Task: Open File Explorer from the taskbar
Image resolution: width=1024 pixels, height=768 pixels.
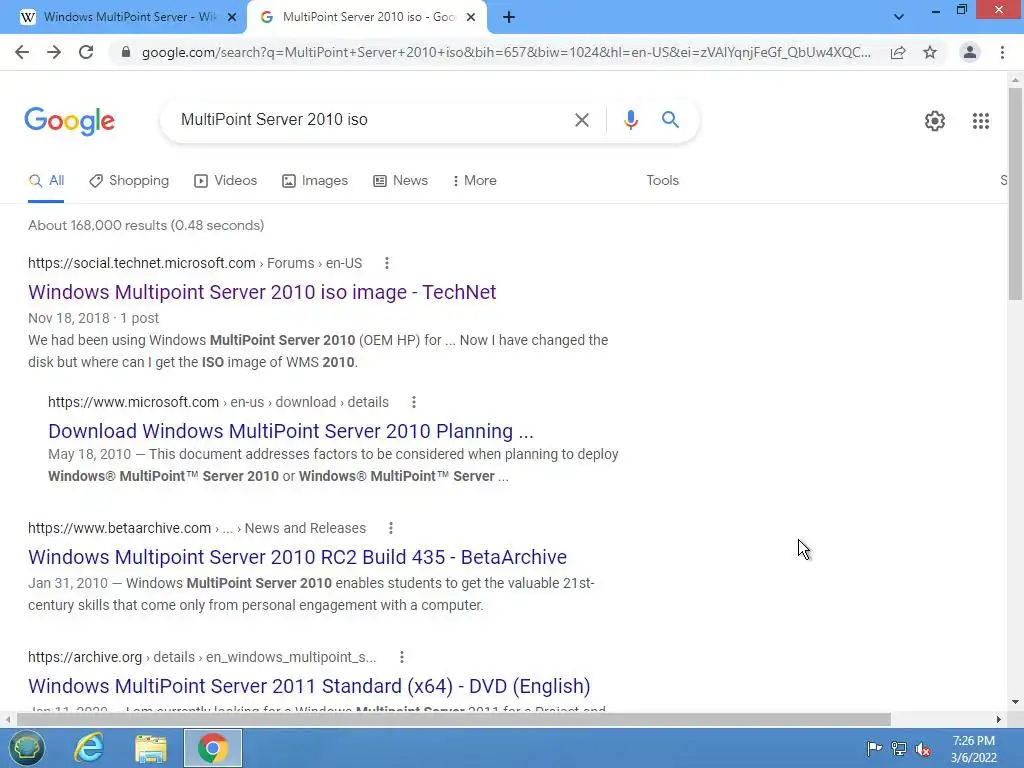Action: click(151, 748)
